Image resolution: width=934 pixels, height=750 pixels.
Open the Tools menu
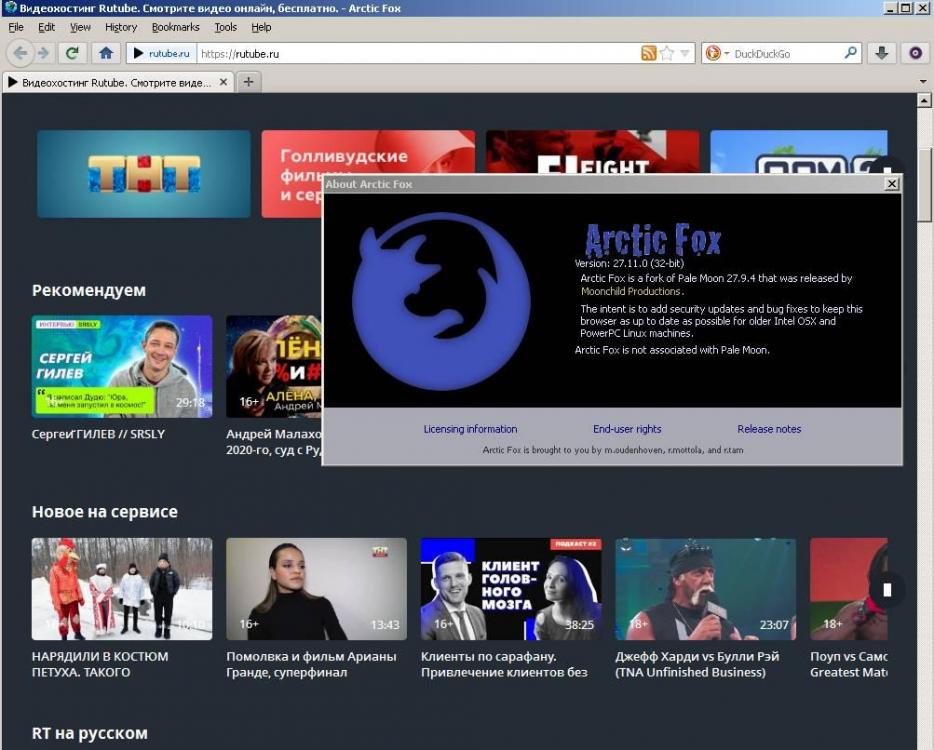tap(225, 27)
